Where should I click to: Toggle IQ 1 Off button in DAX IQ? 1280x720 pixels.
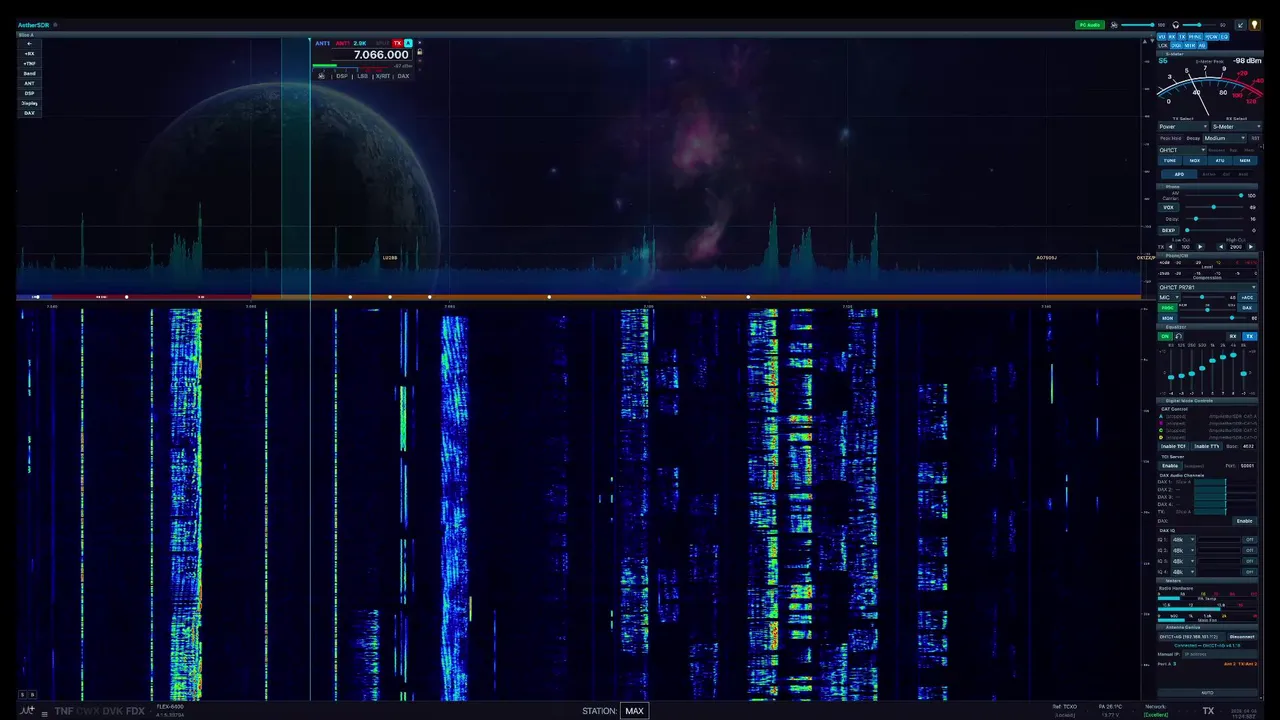1249,540
